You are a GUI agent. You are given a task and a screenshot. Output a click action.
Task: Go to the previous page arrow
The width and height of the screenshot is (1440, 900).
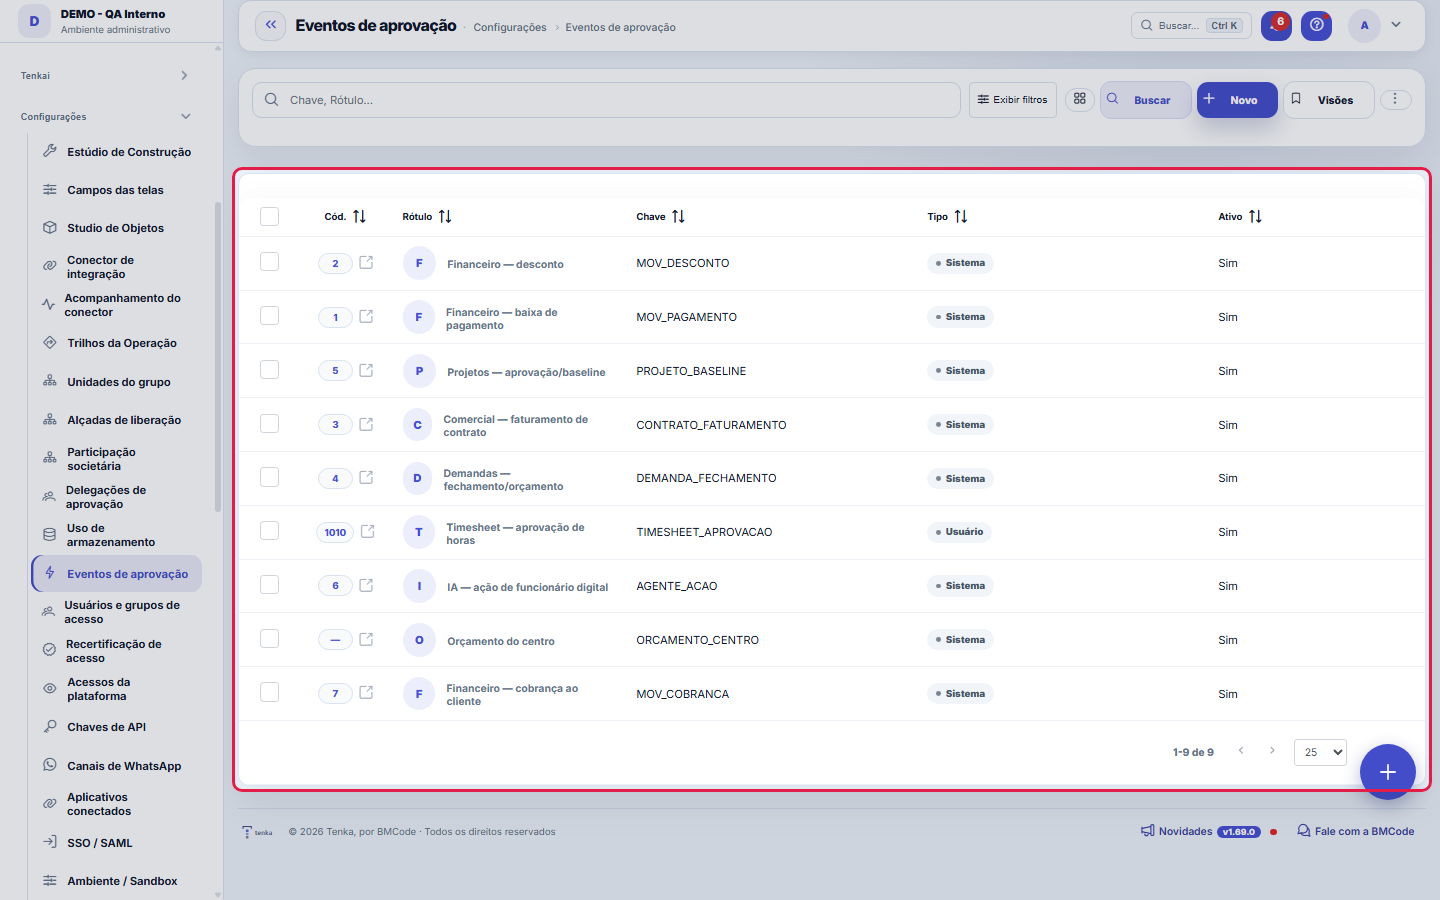point(1241,751)
